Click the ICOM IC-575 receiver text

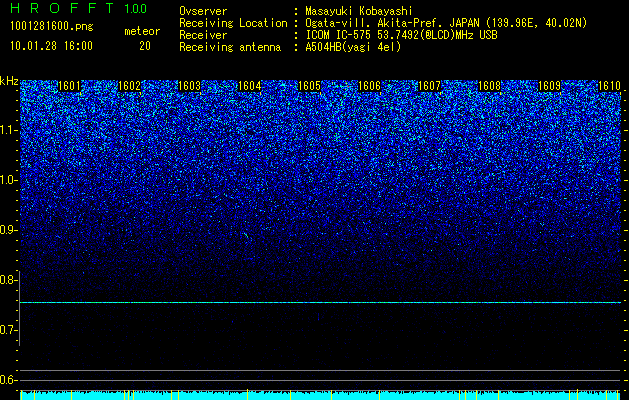(401, 35)
